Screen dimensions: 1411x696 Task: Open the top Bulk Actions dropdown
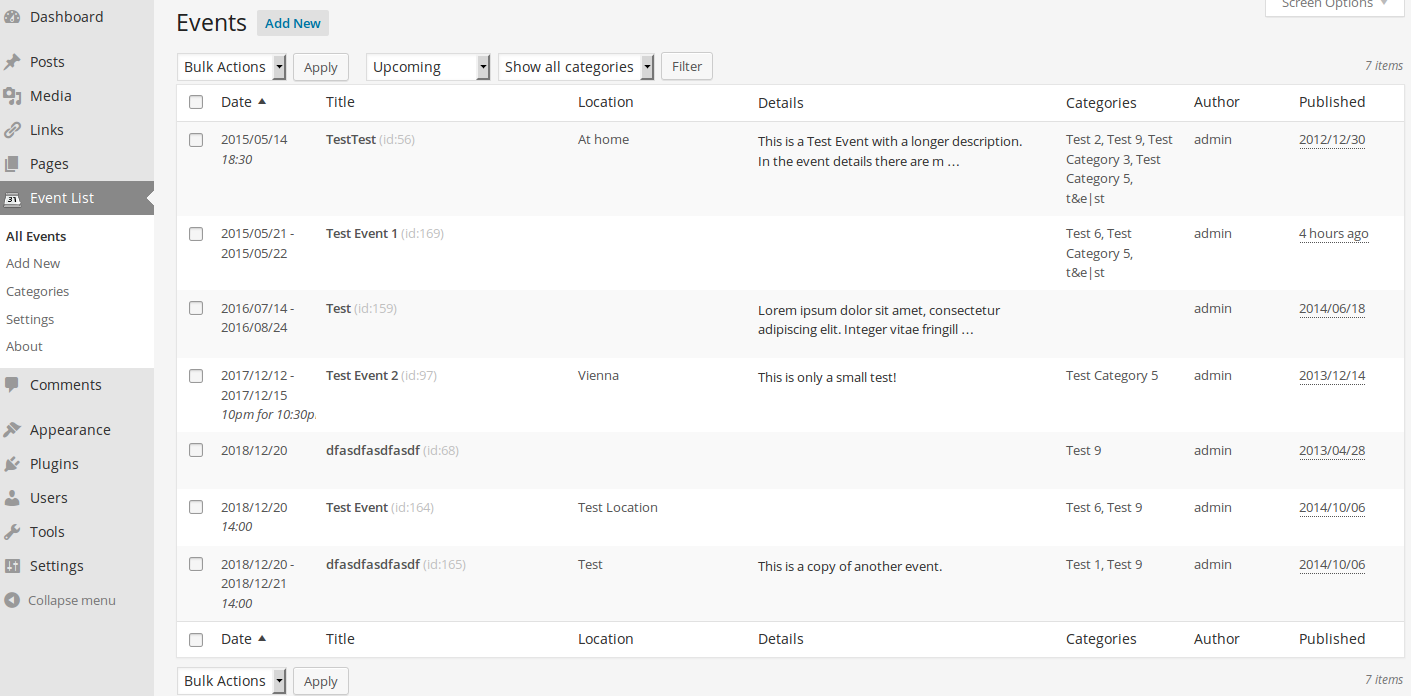(x=232, y=67)
